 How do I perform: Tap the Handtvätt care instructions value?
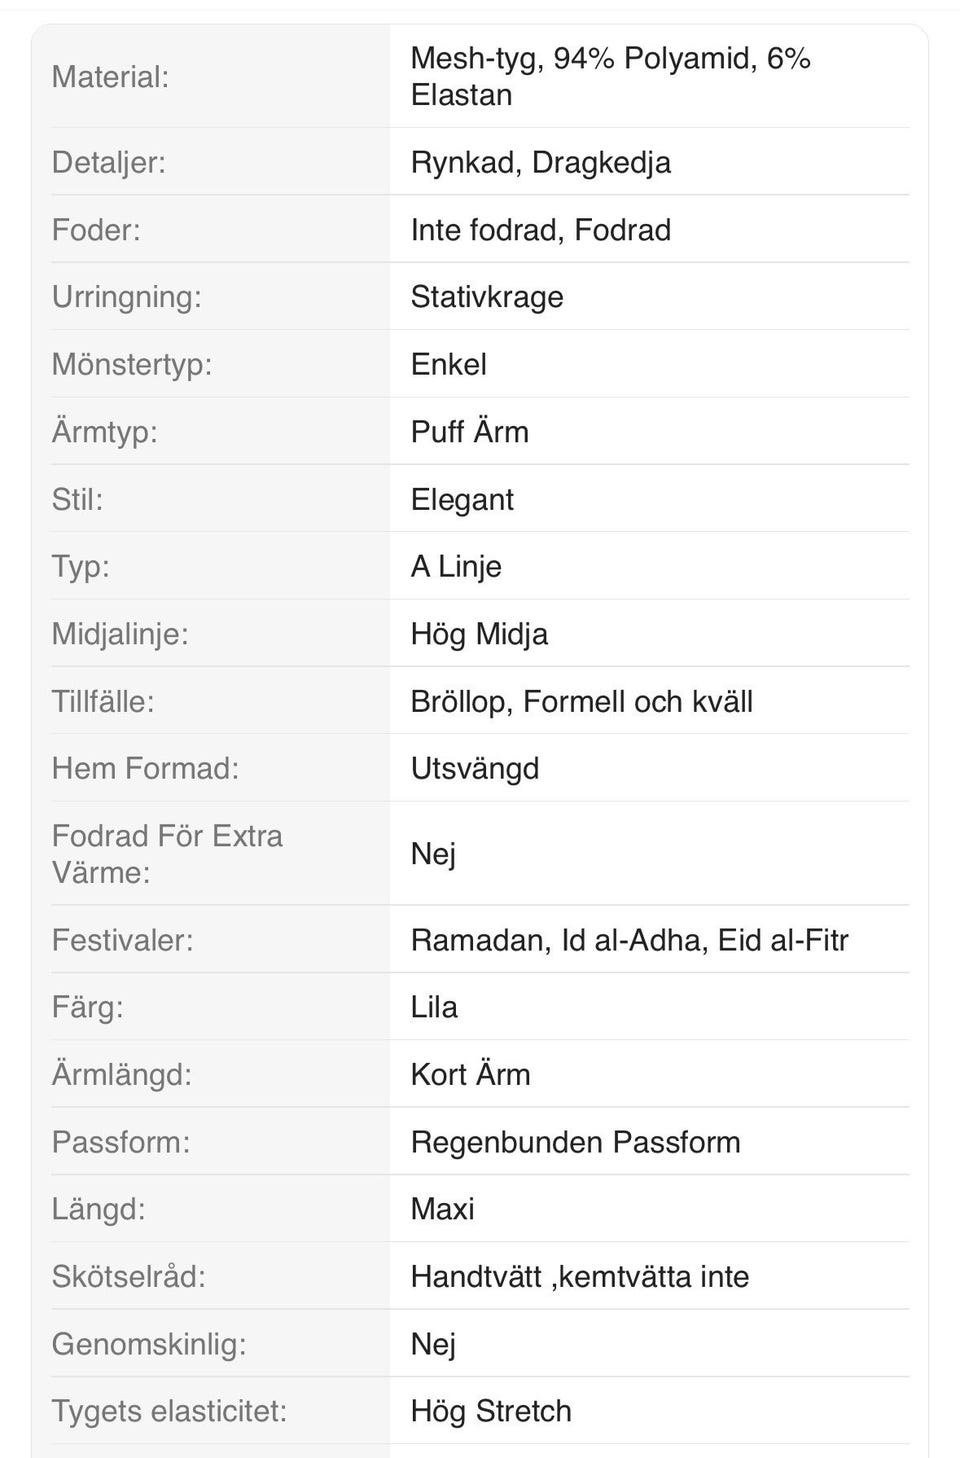[579, 1277]
